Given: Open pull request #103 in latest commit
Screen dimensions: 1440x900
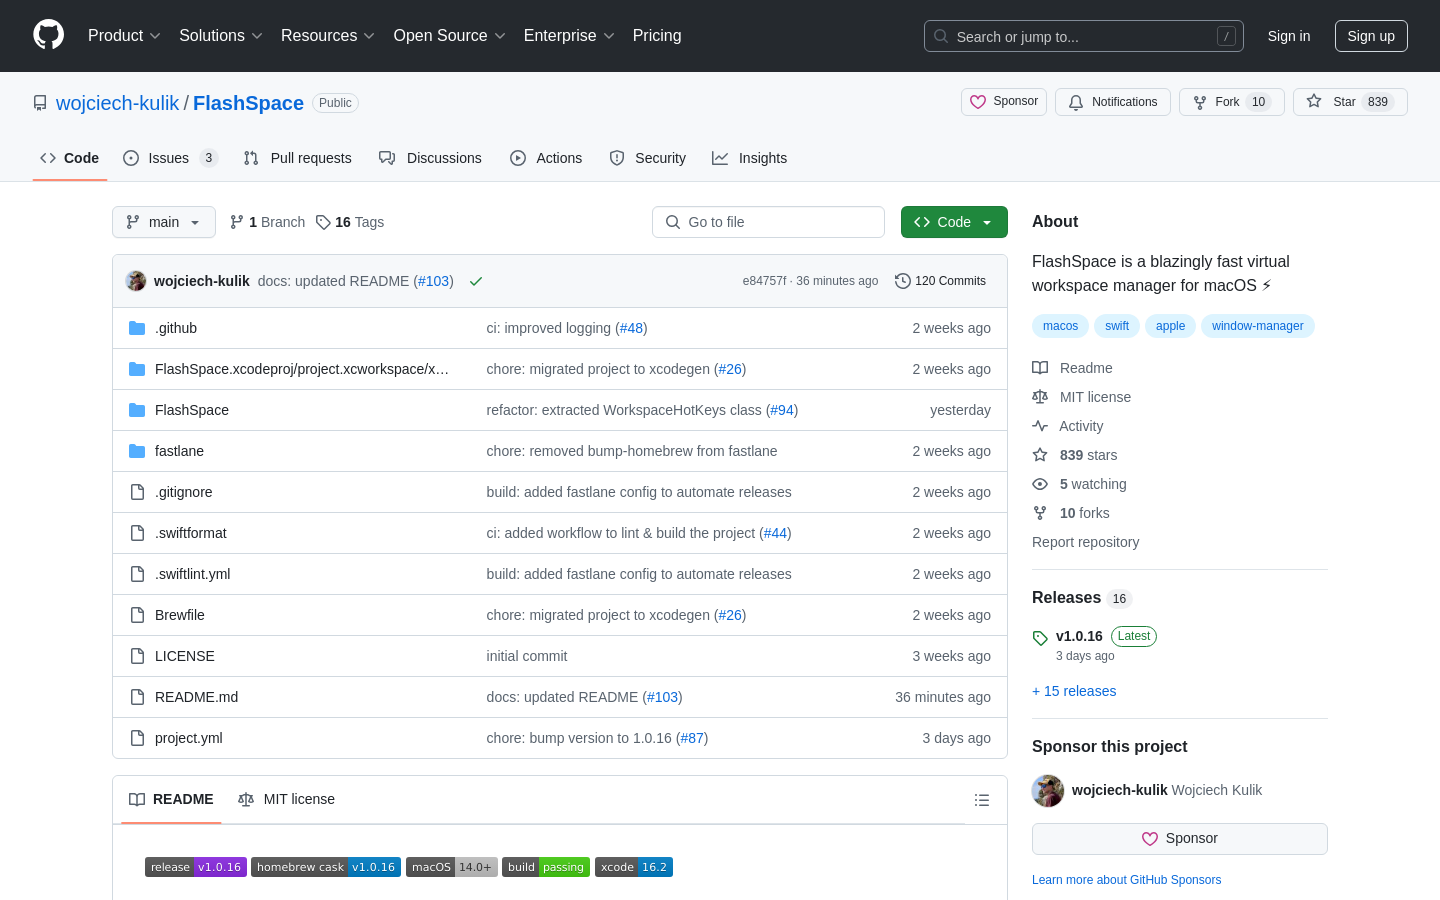Looking at the screenshot, I should click(x=434, y=281).
